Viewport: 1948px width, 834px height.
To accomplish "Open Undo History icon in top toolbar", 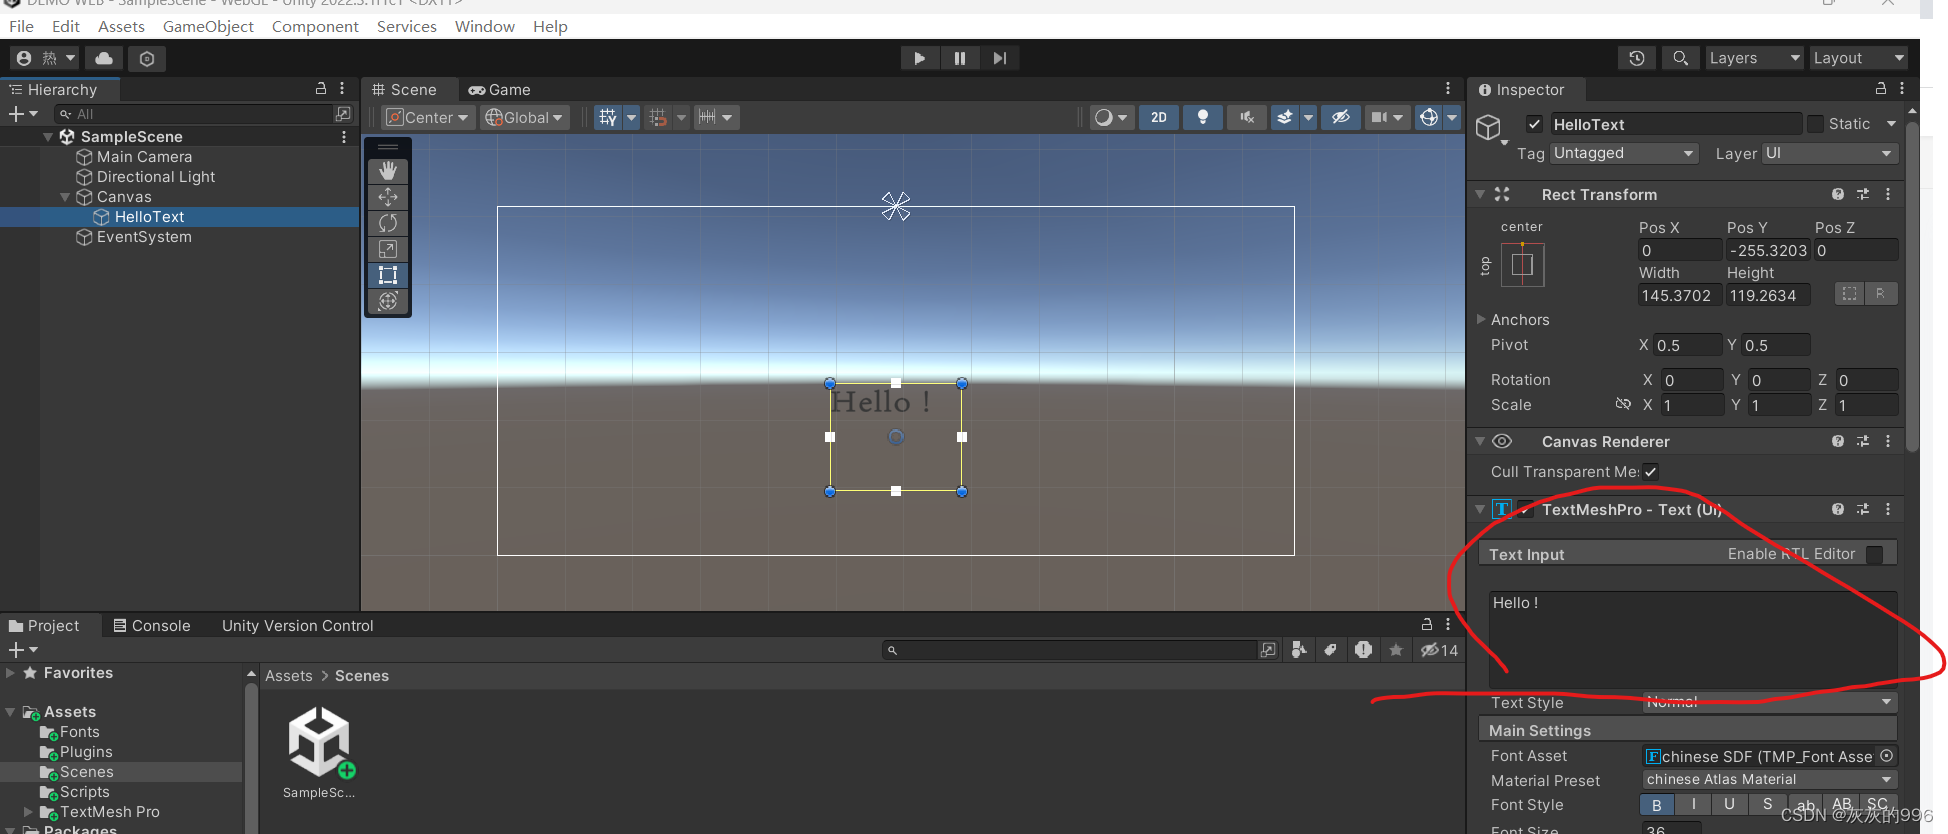I will tap(1636, 58).
